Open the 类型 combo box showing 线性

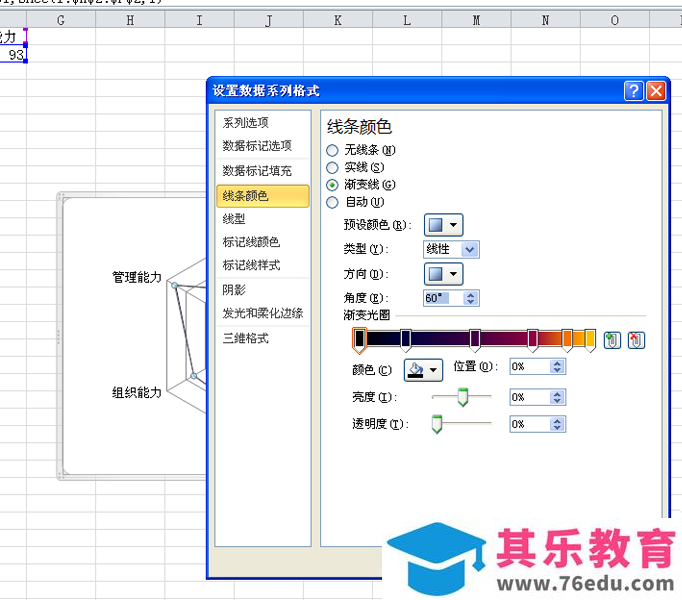[x=451, y=249]
